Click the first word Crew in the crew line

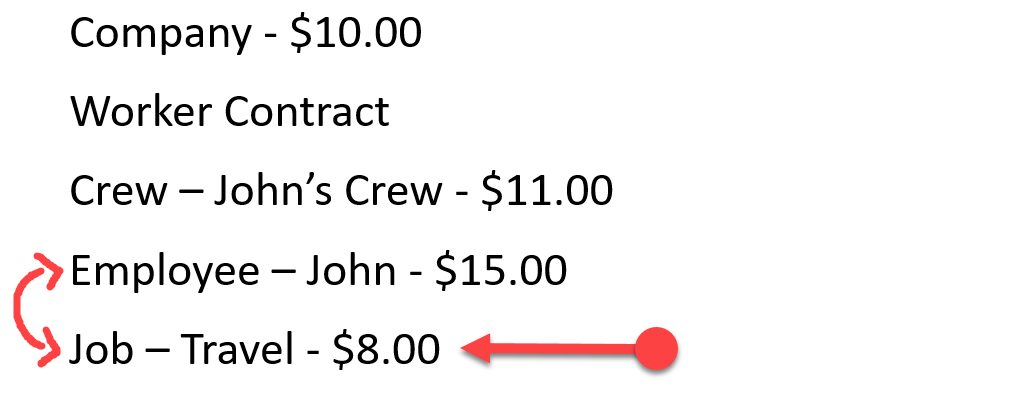click(x=119, y=191)
